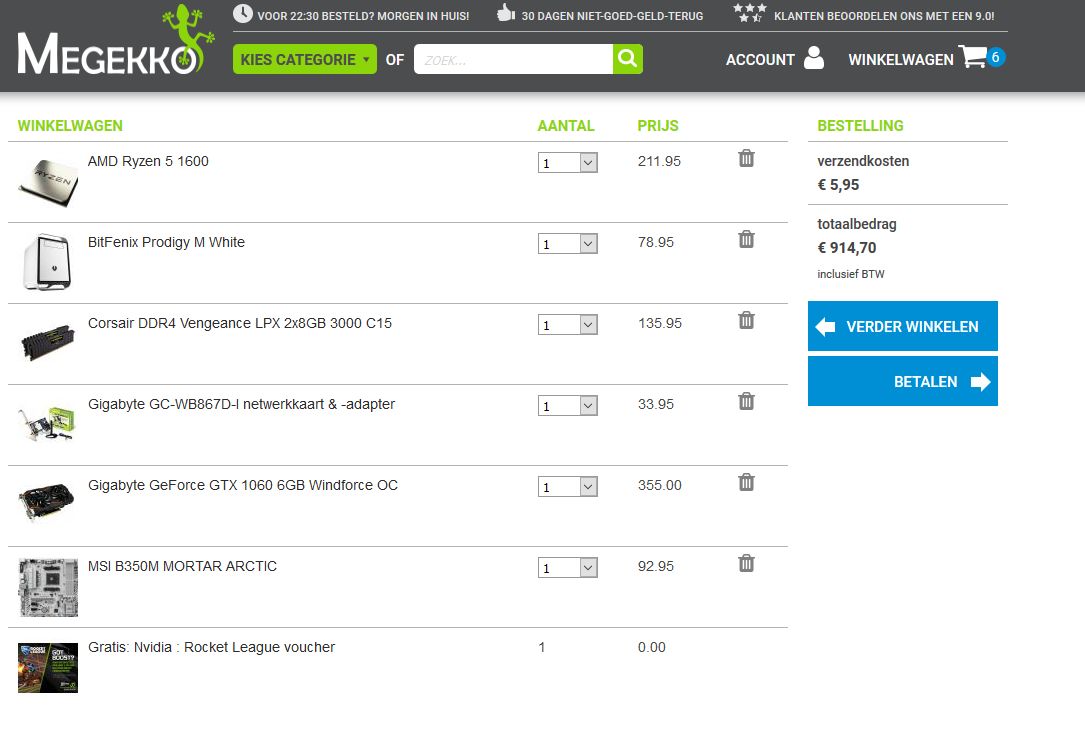The width and height of the screenshot is (1085, 735).
Task: Open the shopping cart icon
Action: point(973,57)
